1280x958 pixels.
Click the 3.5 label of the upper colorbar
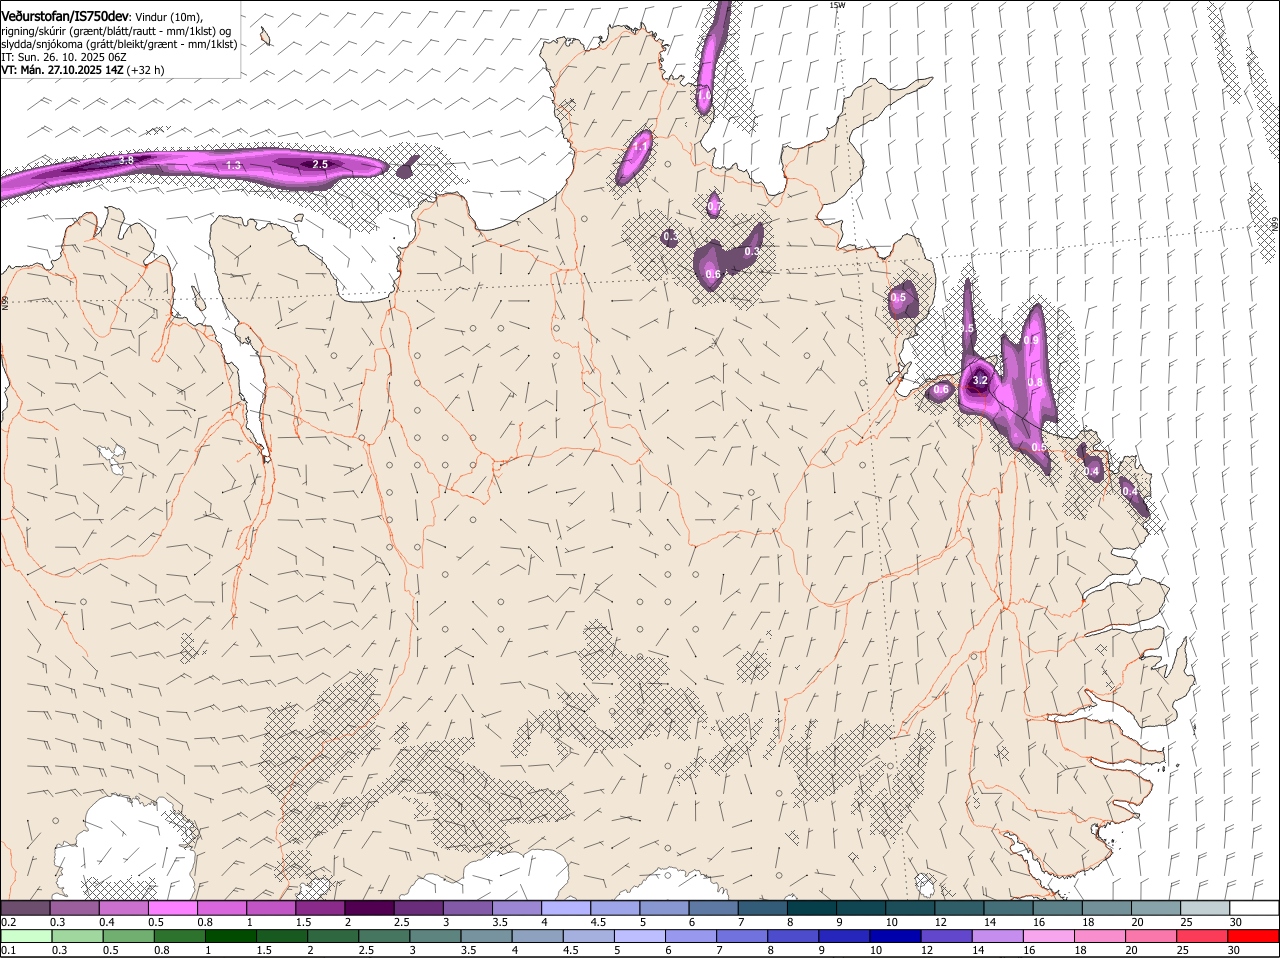(x=499, y=922)
